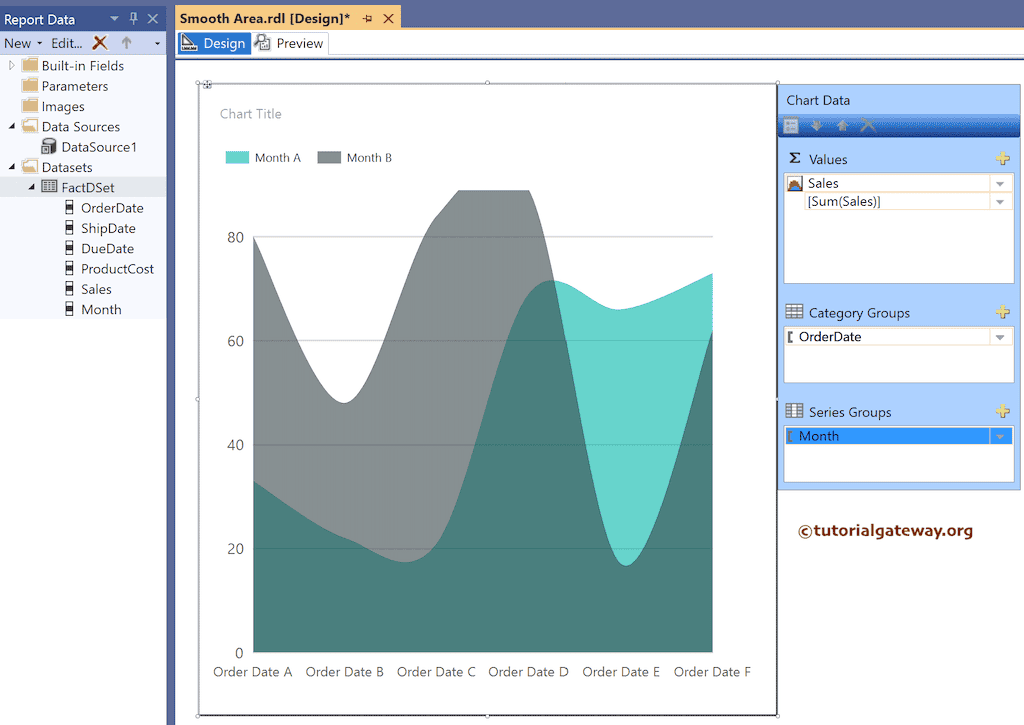Viewport: 1024px width, 725px height.
Task: Click the Order Date F axis label
Action: coord(712,671)
